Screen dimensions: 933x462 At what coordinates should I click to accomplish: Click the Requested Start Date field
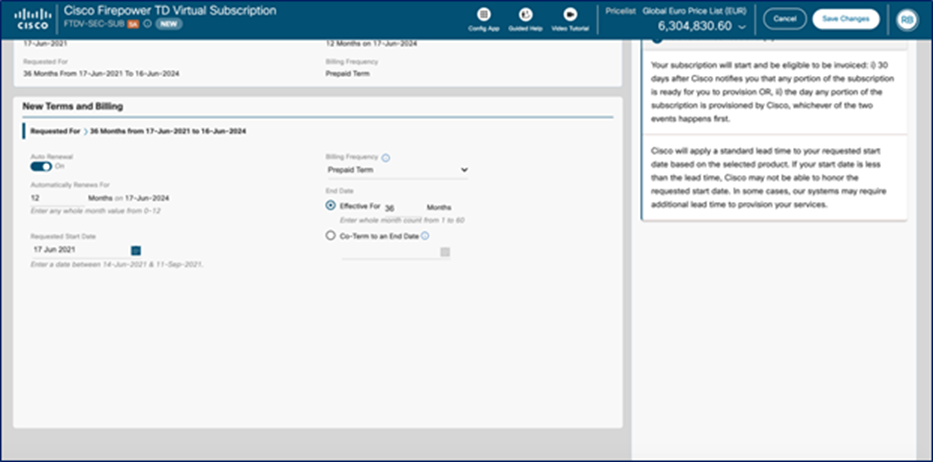(x=80, y=250)
